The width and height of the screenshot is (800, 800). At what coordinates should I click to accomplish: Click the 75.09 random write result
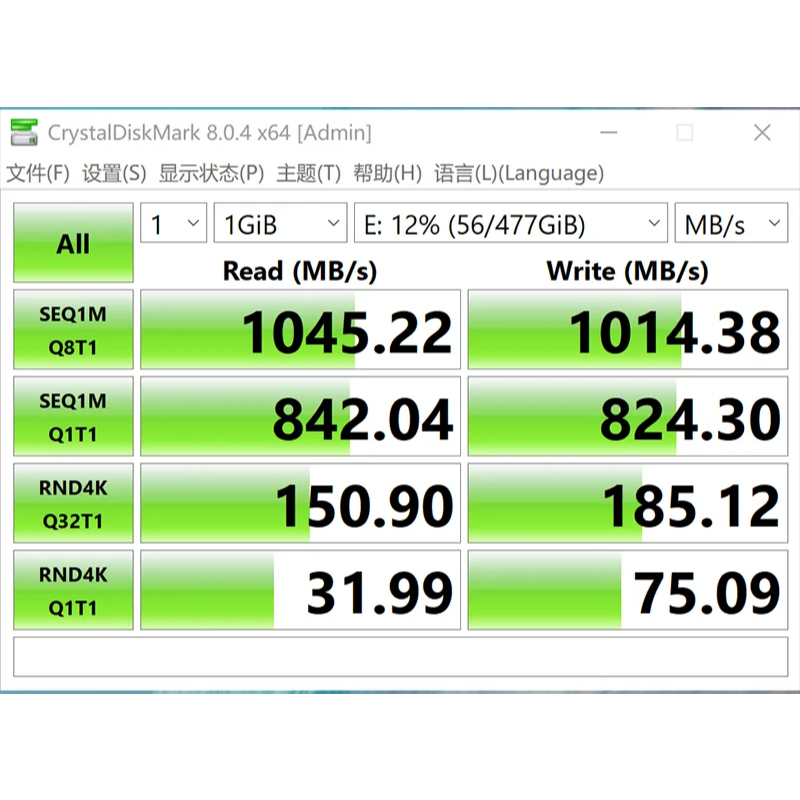[627, 591]
